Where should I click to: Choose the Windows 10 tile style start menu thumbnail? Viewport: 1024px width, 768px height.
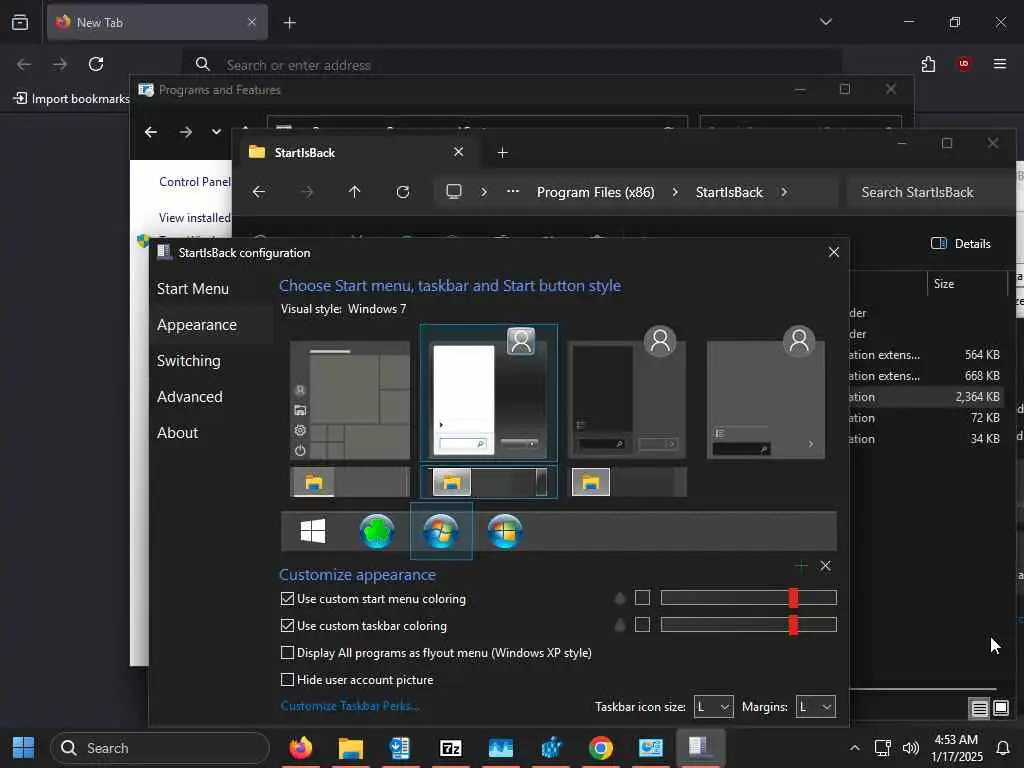350,400
